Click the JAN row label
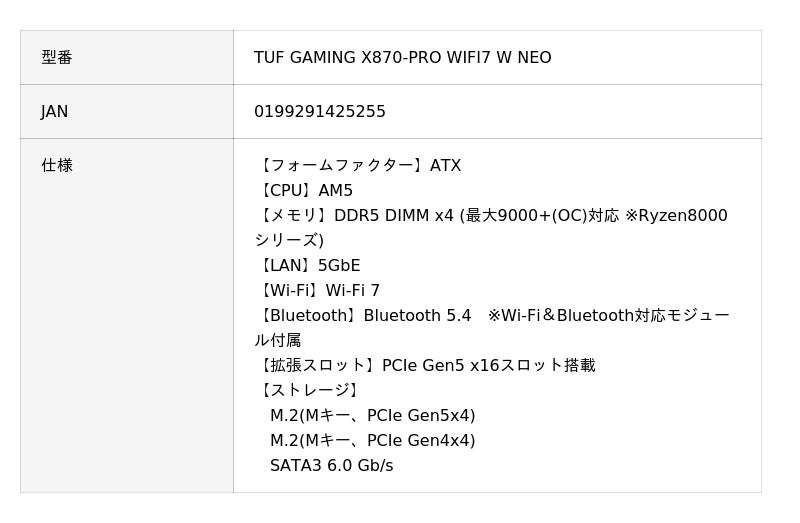Viewport: 800px width, 523px height. [x=55, y=112]
